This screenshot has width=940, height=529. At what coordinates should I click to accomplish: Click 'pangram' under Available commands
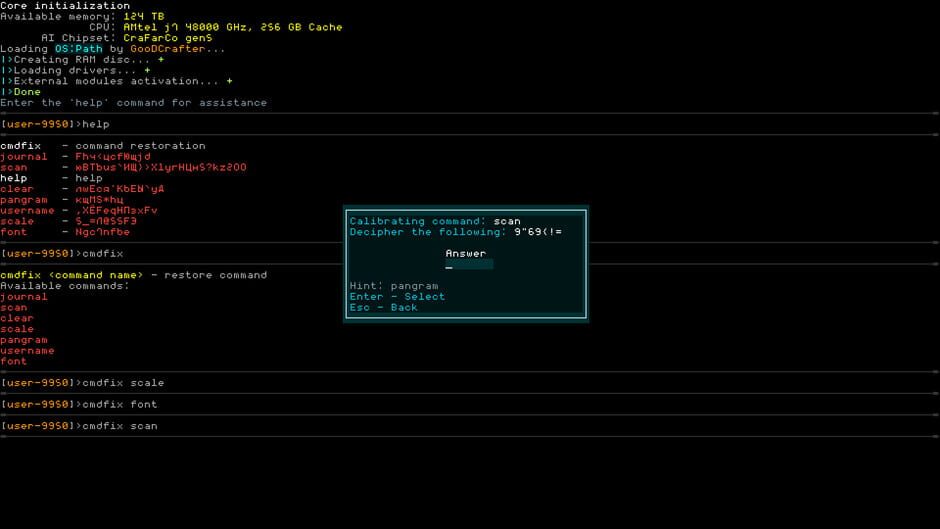click(x=24, y=340)
